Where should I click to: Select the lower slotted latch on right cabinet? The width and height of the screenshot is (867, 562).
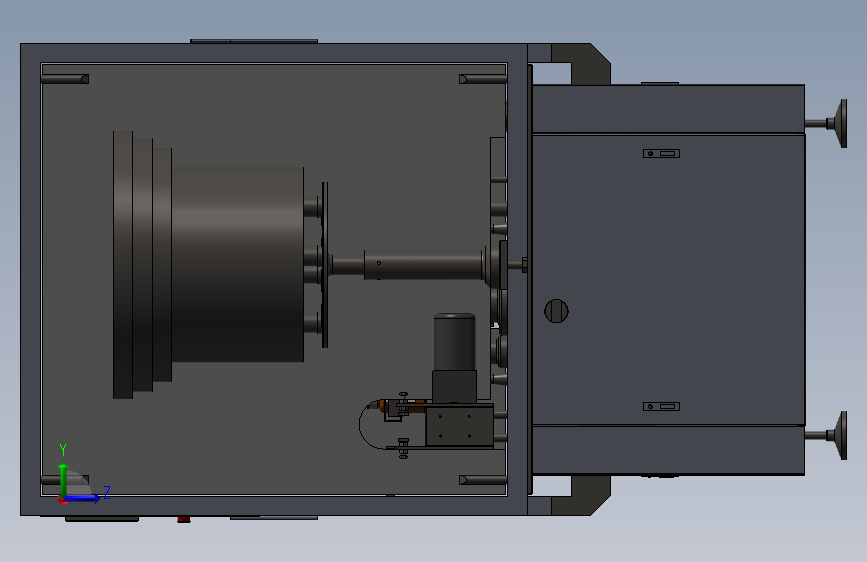pyautogui.click(x=661, y=407)
